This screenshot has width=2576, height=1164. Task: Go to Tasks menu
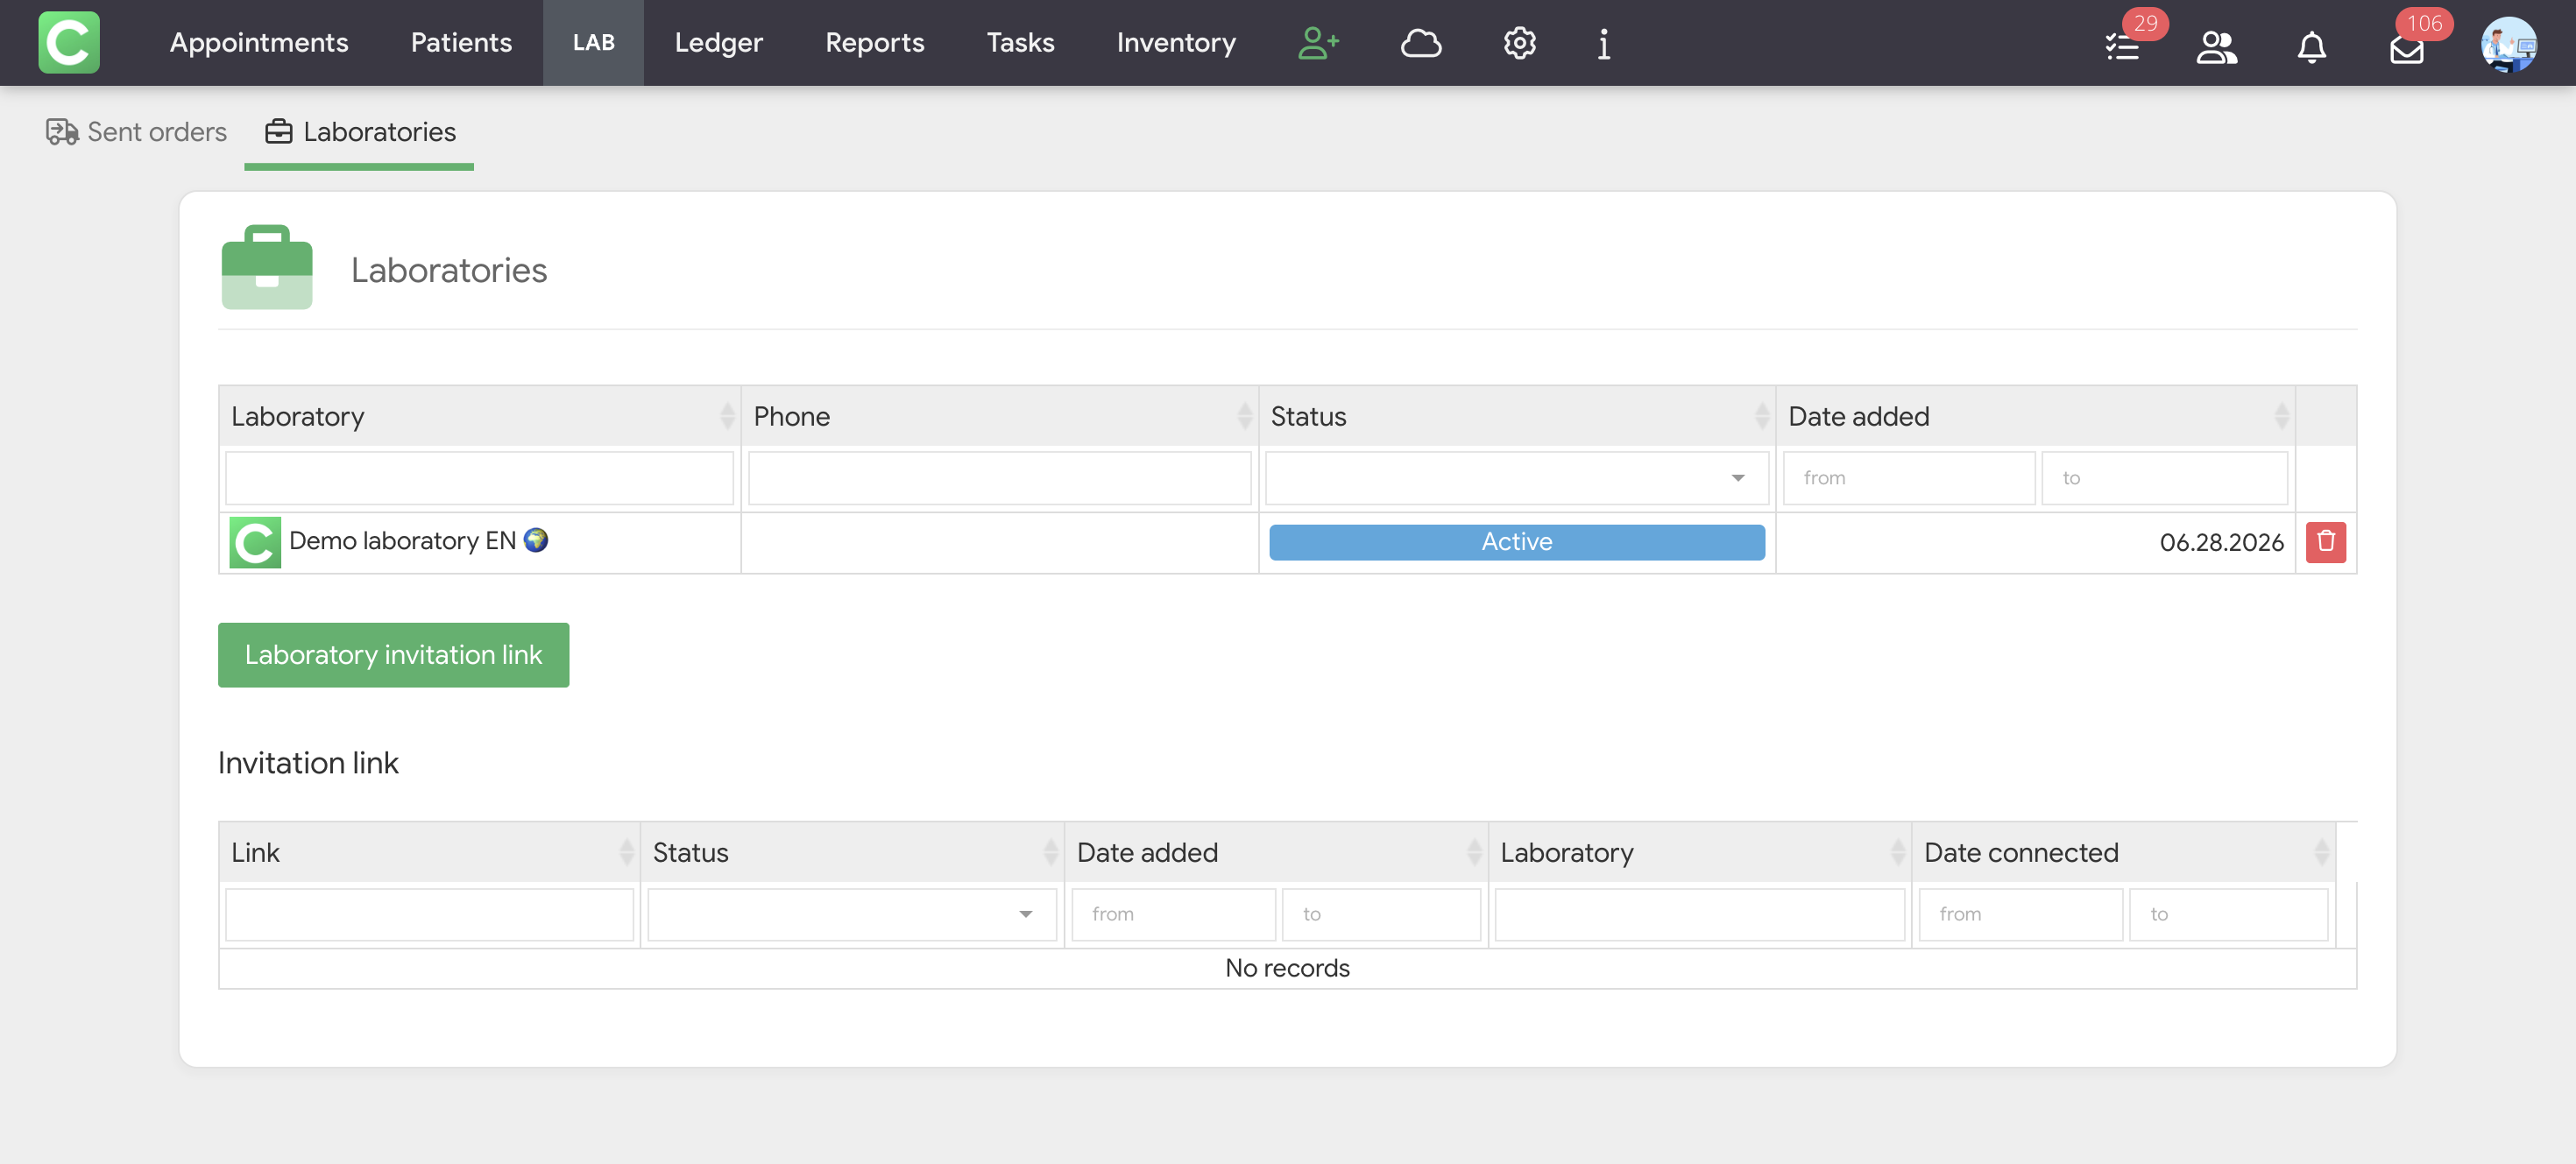[x=1020, y=42]
